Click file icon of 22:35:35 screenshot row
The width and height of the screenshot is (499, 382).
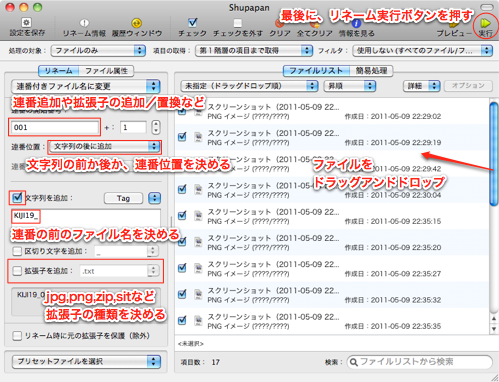click(x=198, y=321)
